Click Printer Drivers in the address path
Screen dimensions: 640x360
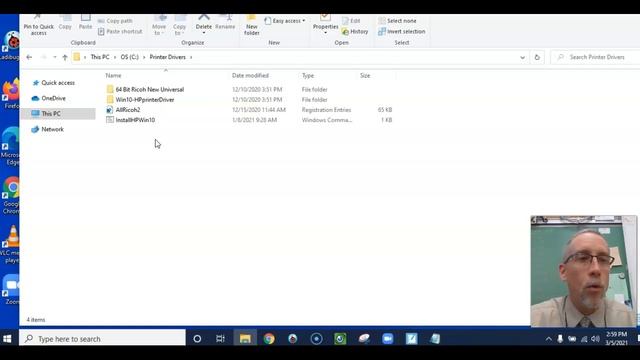(167, 57)
